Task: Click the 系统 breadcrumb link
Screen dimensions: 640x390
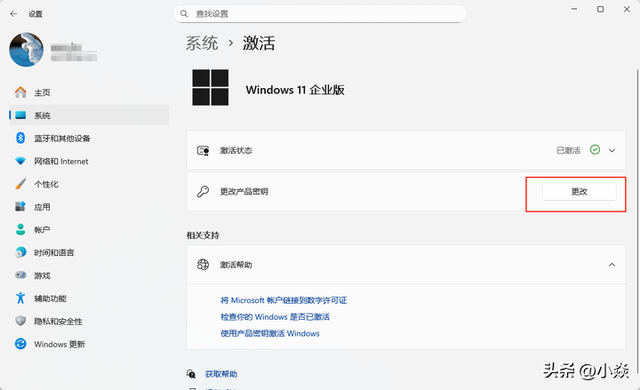Action: point(202,43)
